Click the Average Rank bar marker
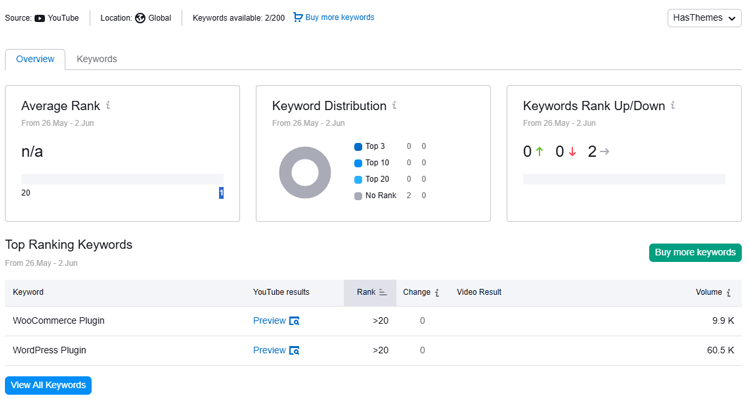Viewport: 750px width, 399px height. pos(221,193)
